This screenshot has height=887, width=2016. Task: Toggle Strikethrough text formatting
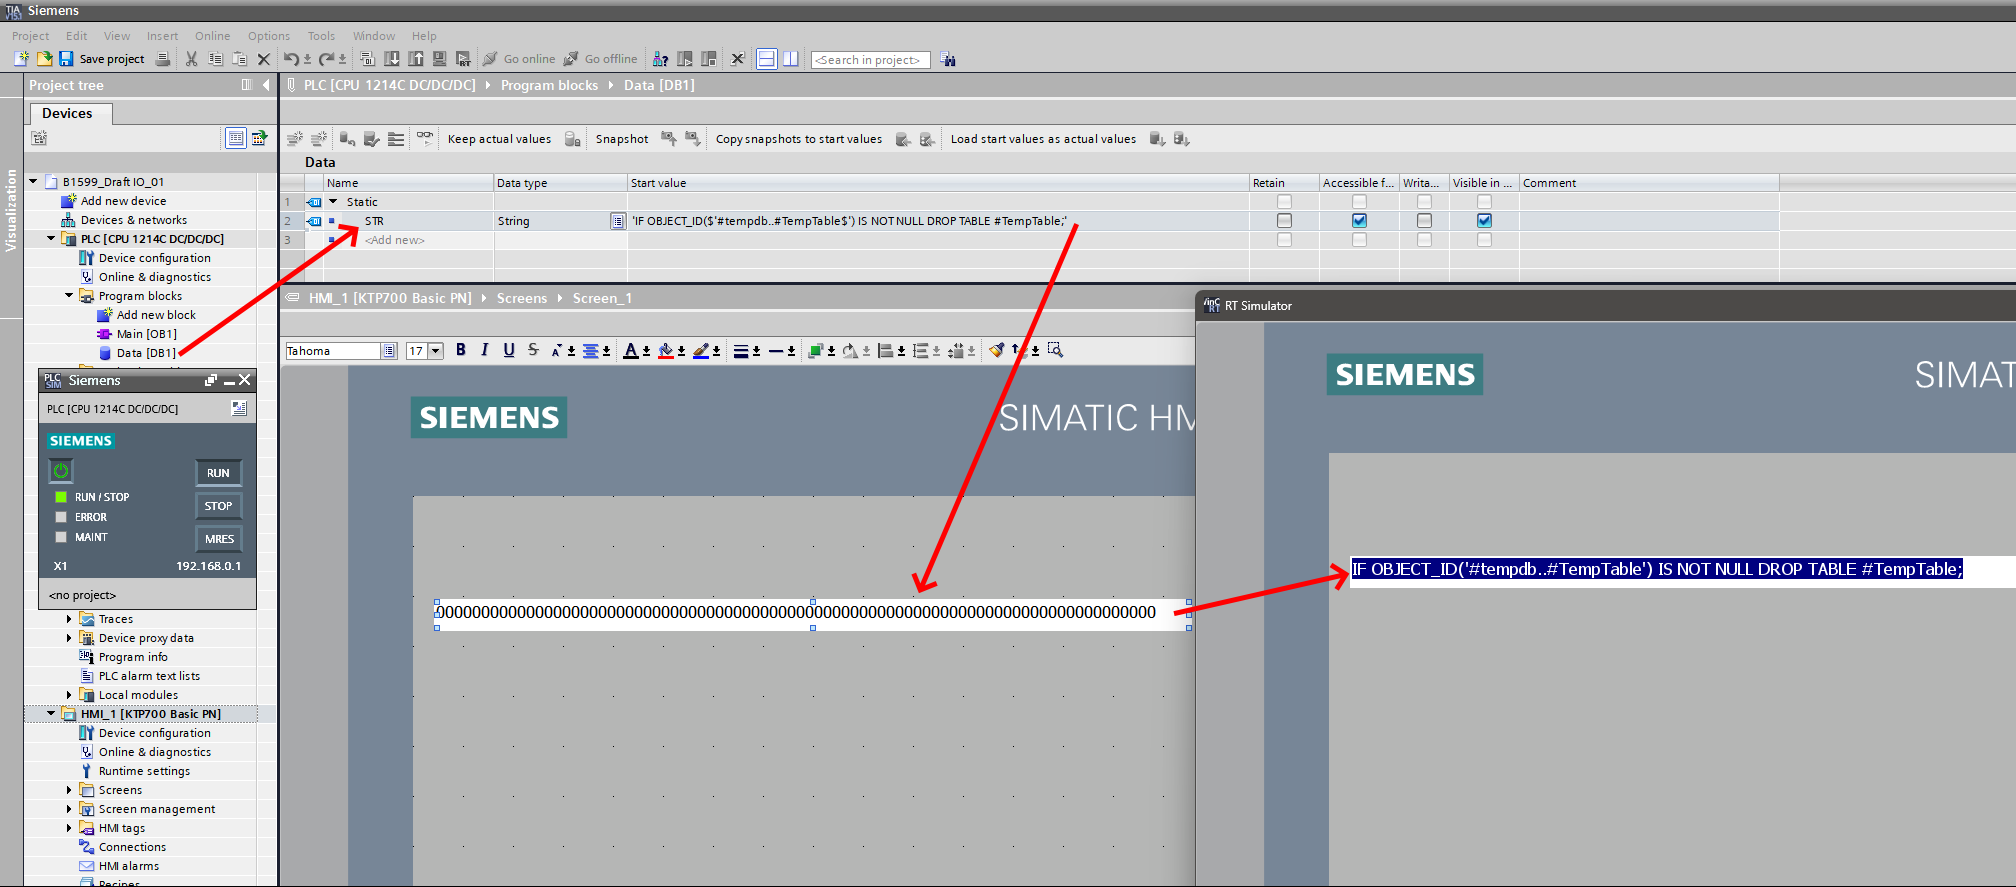point(533,350)
